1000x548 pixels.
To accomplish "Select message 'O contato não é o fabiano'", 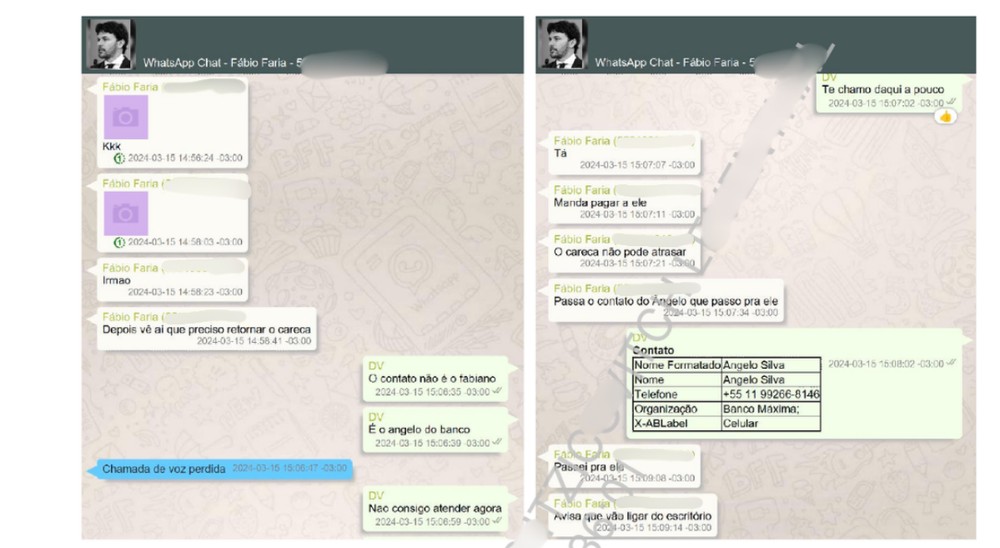I will (435, 378).
